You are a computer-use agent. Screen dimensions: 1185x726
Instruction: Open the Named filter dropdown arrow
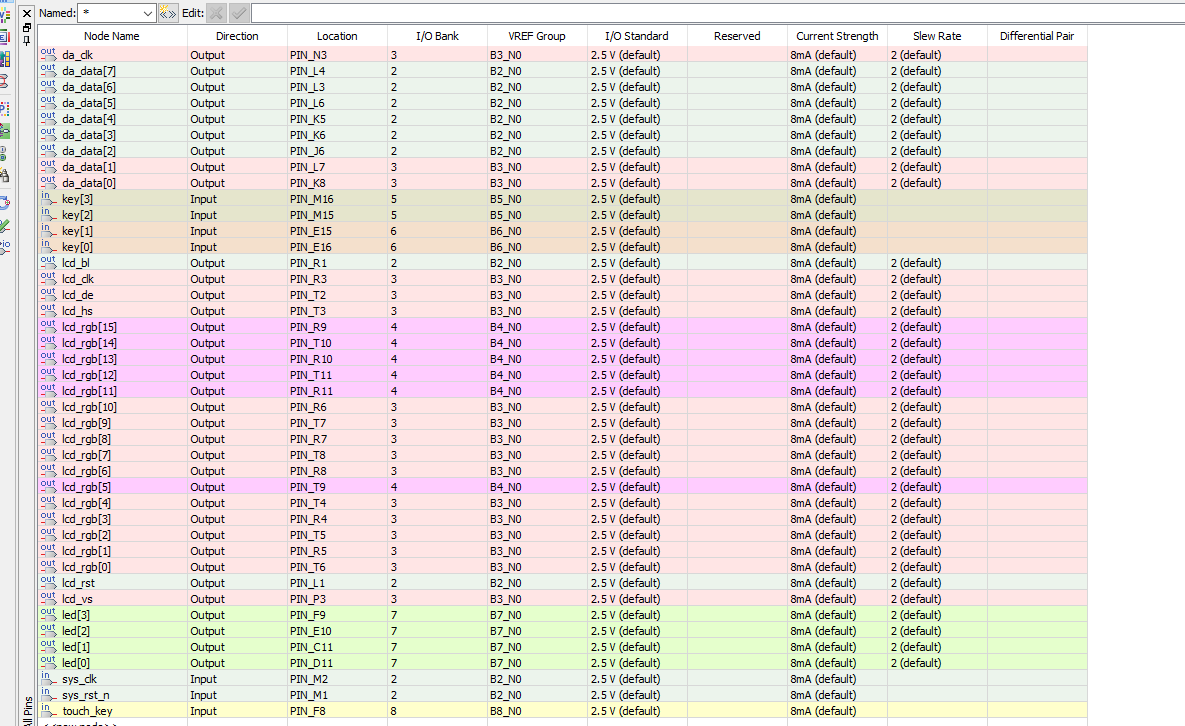click(x=147, y=13)
